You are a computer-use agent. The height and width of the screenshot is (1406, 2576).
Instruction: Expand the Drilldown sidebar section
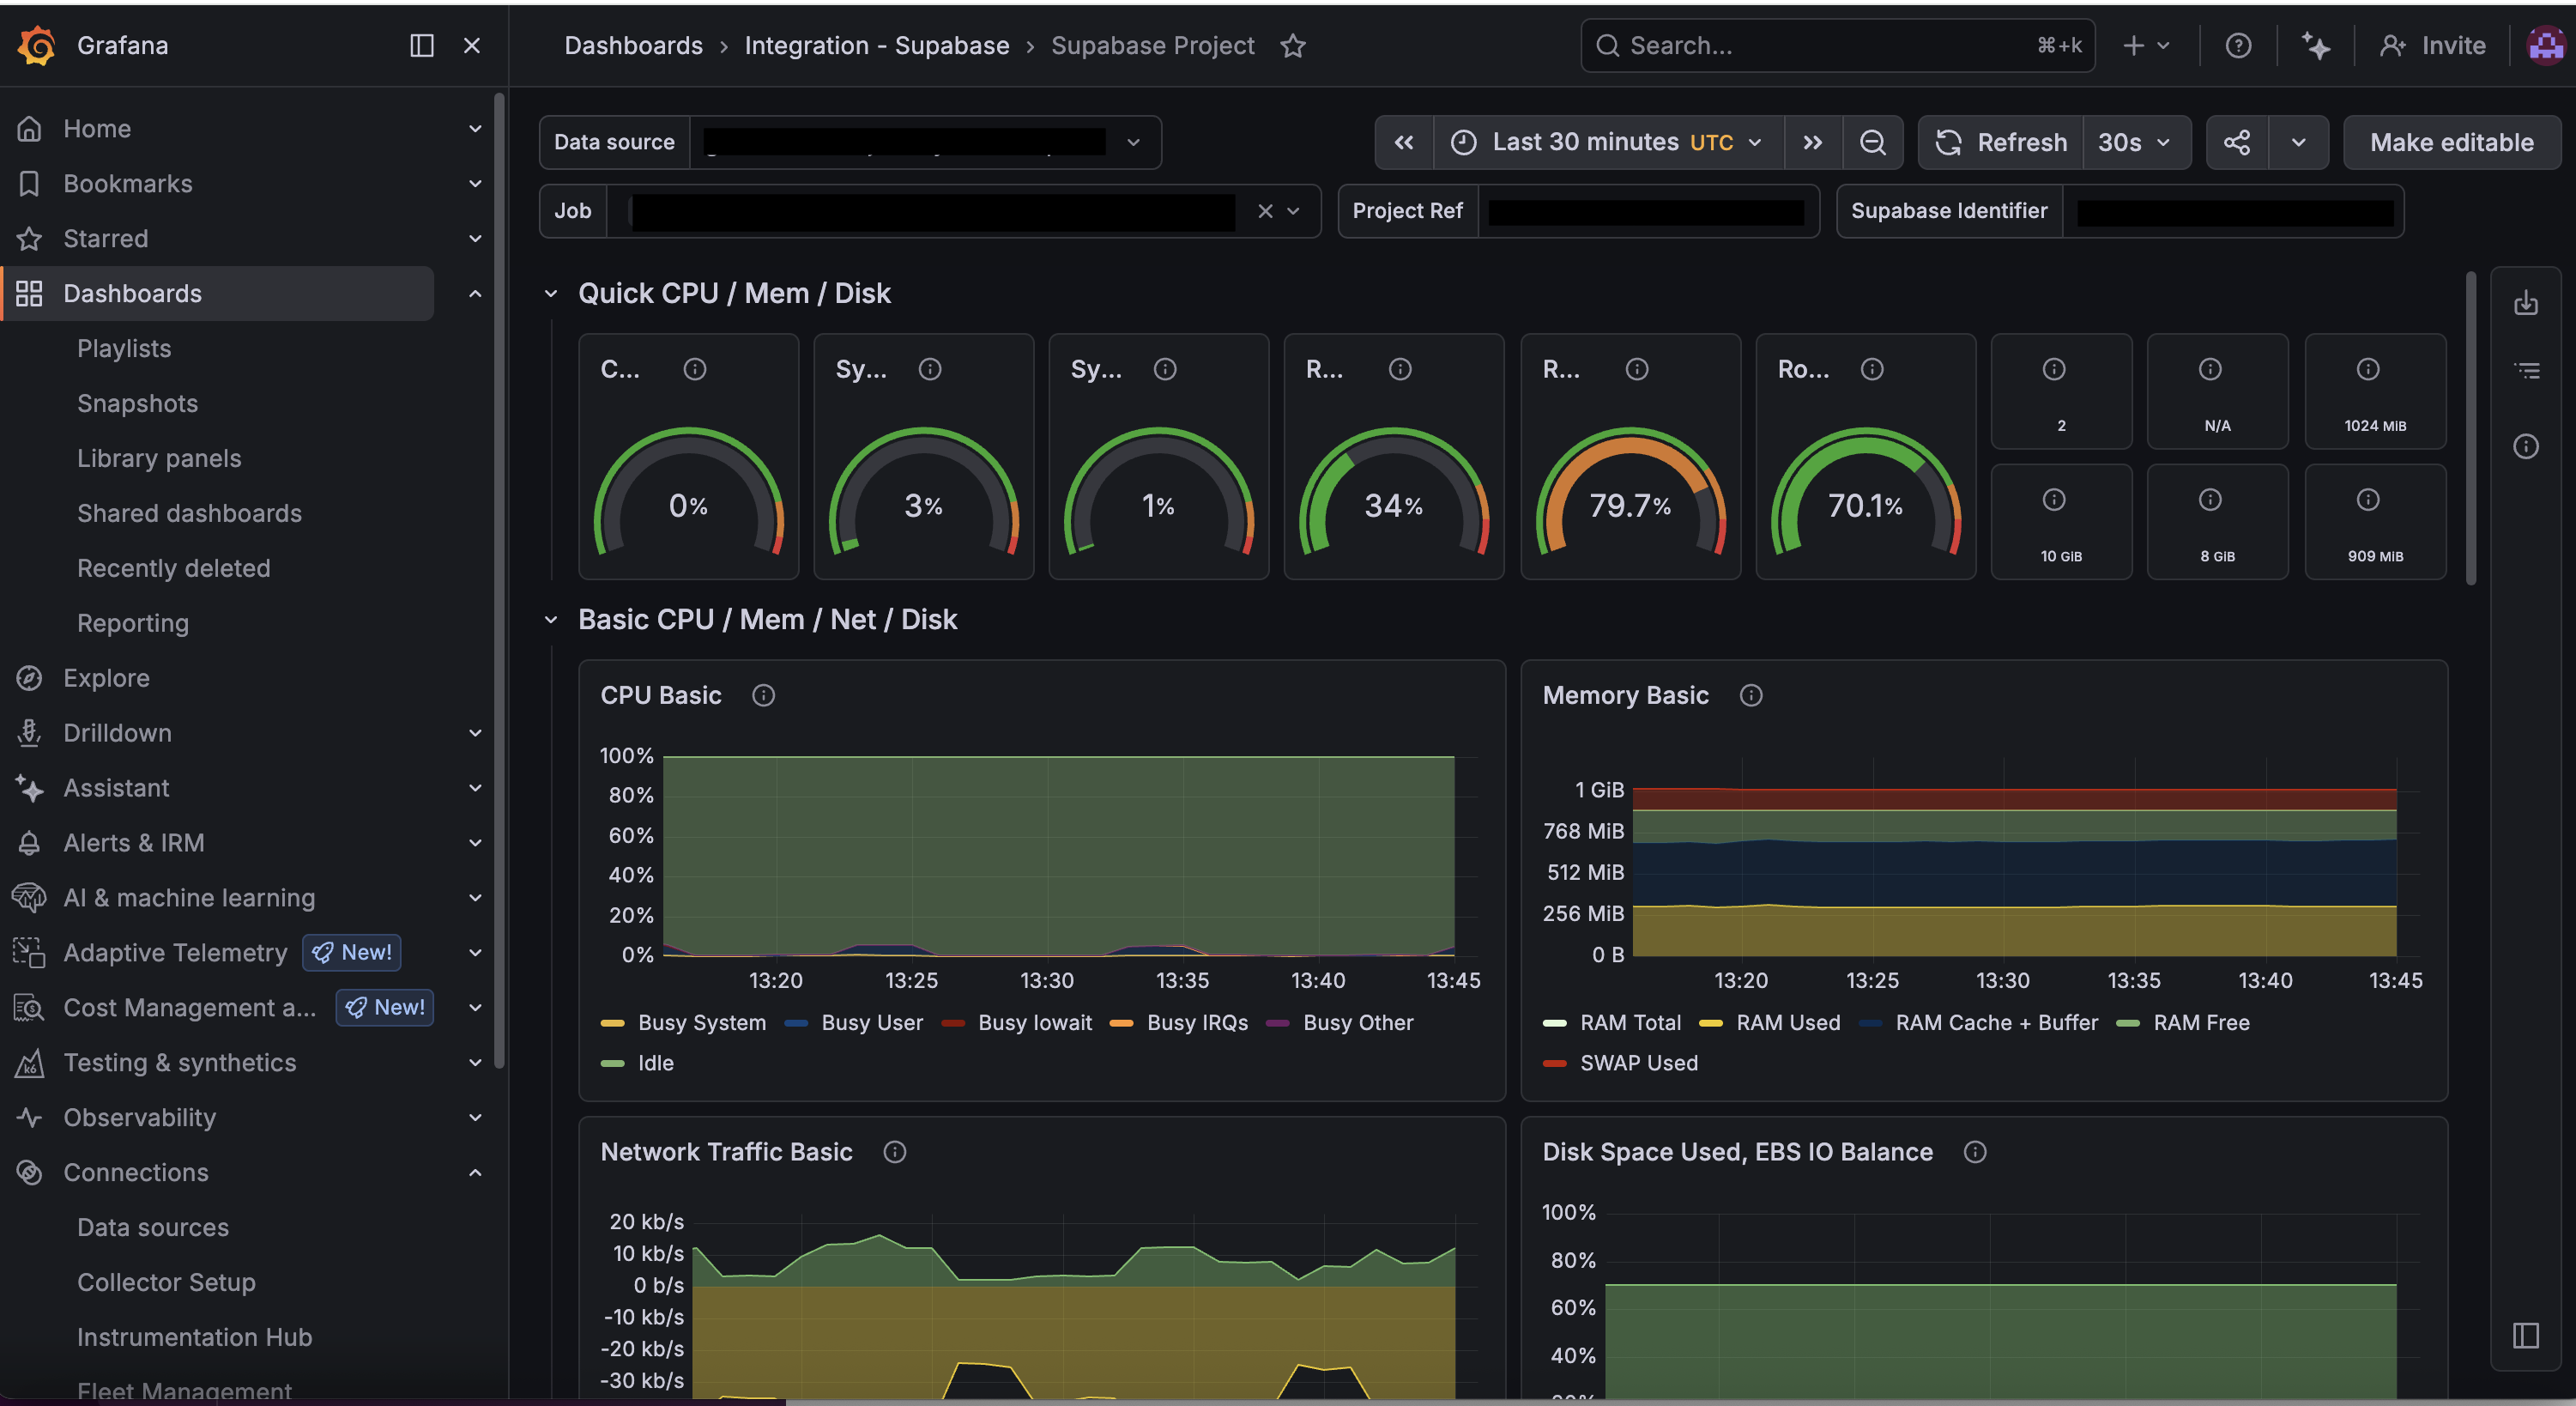tap(475, 733)
